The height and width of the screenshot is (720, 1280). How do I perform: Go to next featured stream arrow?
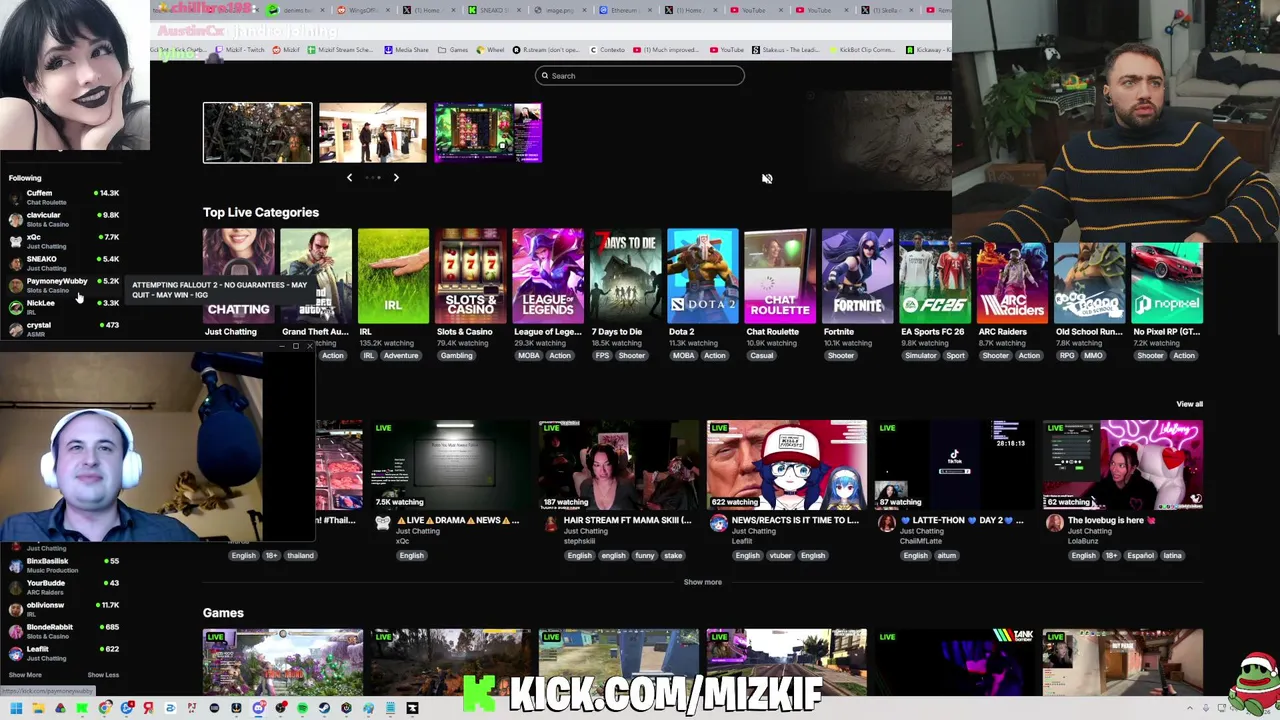click(x=396, y=177)
